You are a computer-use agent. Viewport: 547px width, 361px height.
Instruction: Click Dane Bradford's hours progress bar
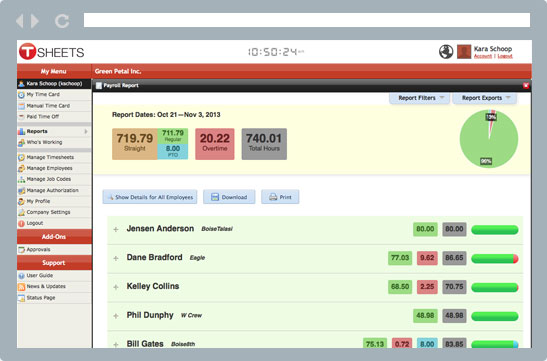(495, 258)
